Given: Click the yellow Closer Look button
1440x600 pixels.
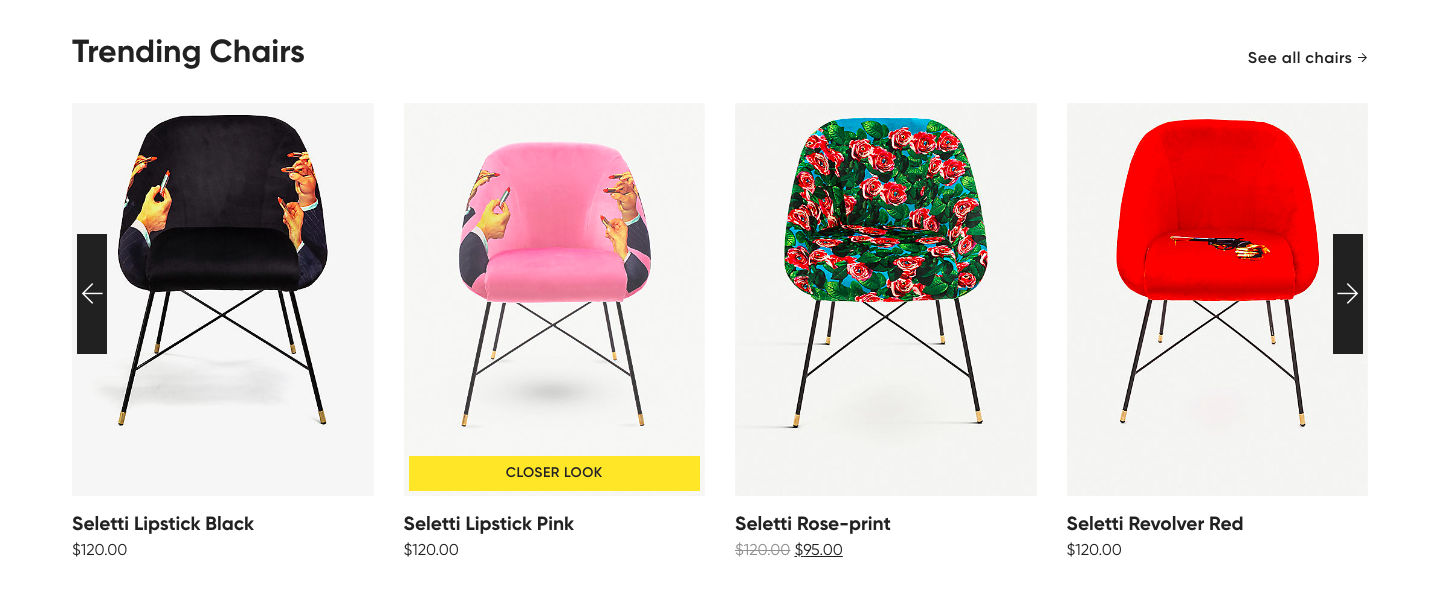Looking at the screenshot, I should 554,473.
